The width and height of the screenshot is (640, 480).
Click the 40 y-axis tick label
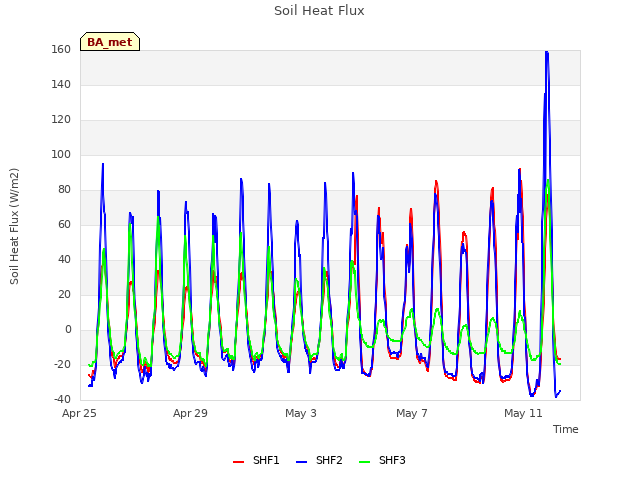[64, 260]
